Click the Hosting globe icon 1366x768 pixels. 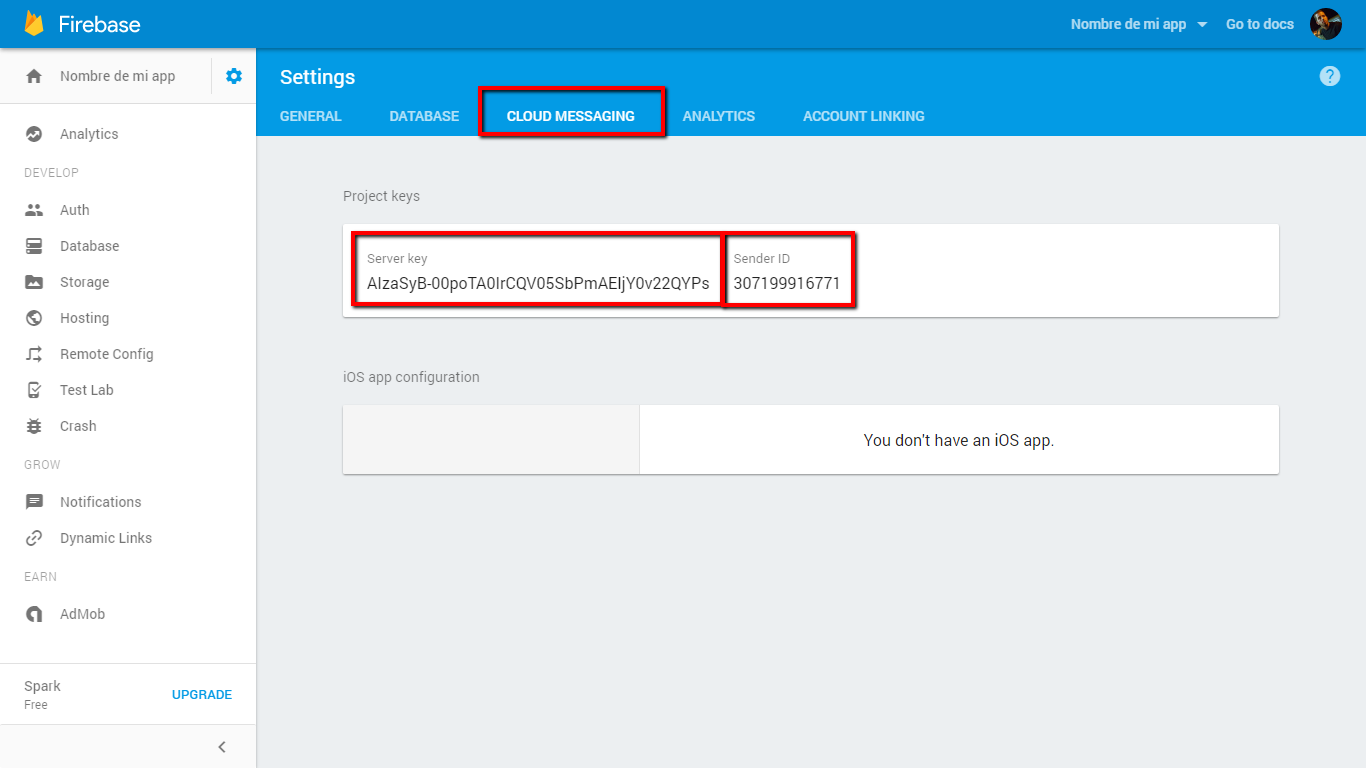[34, 318]
